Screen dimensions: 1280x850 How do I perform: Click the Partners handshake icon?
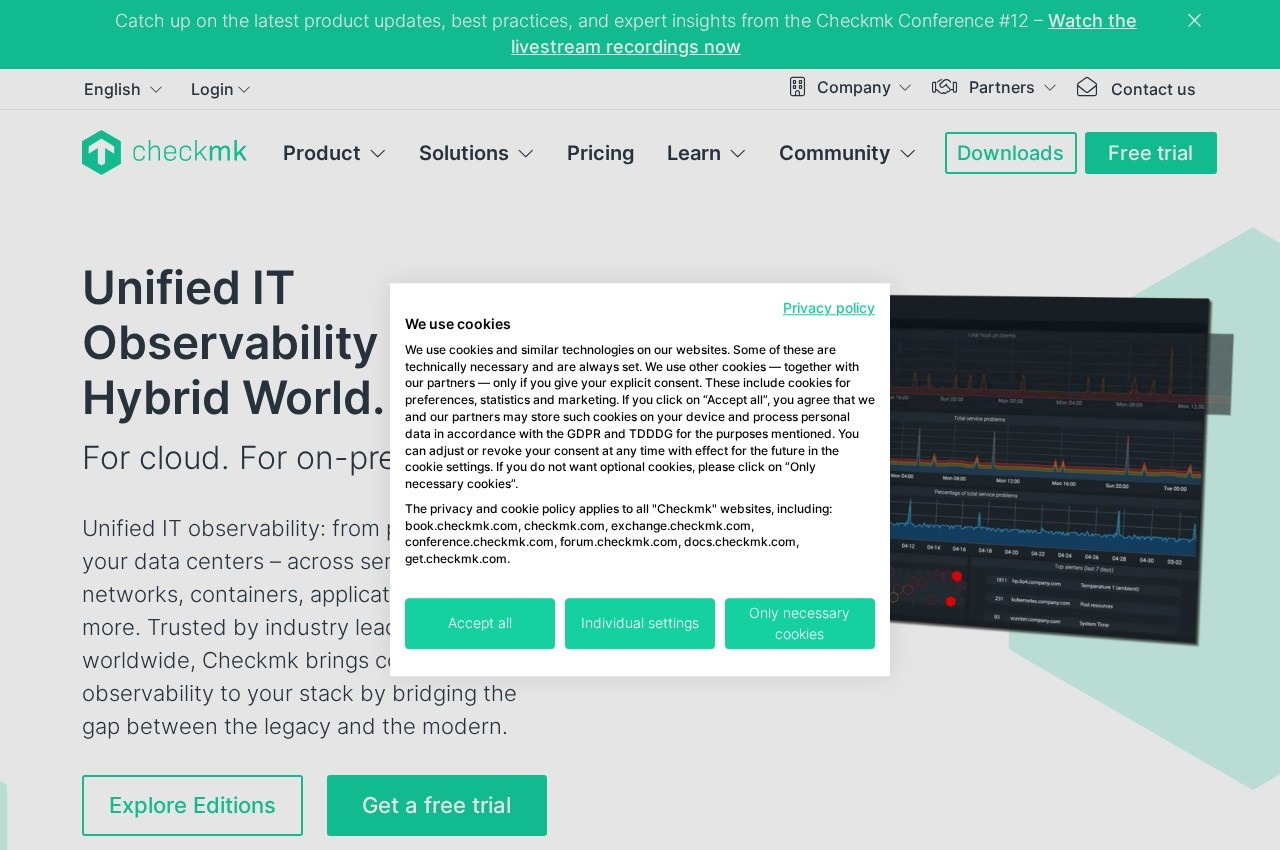point(944,87)
